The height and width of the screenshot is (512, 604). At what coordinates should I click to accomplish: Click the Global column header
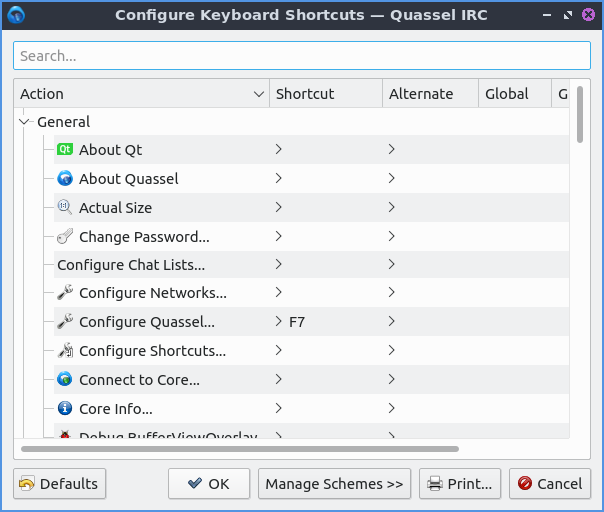(x=514, y=94)
